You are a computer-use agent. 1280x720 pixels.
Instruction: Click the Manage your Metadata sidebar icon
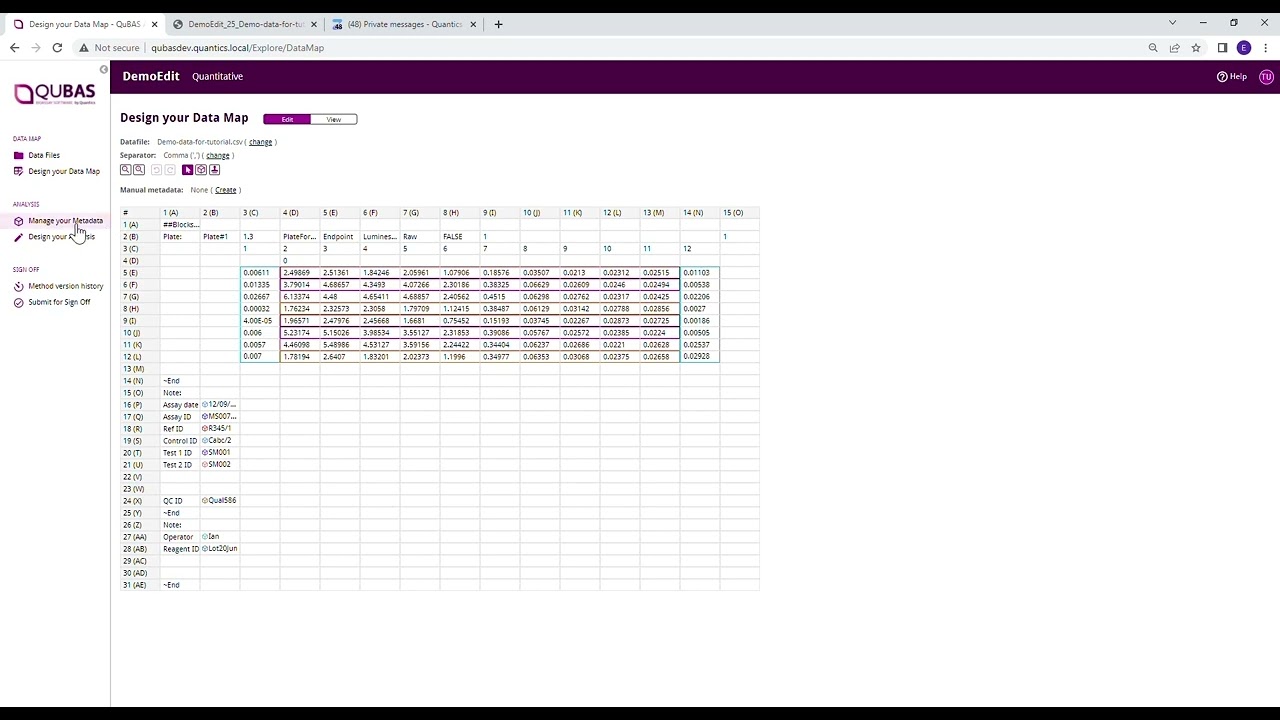coord(18,221)
